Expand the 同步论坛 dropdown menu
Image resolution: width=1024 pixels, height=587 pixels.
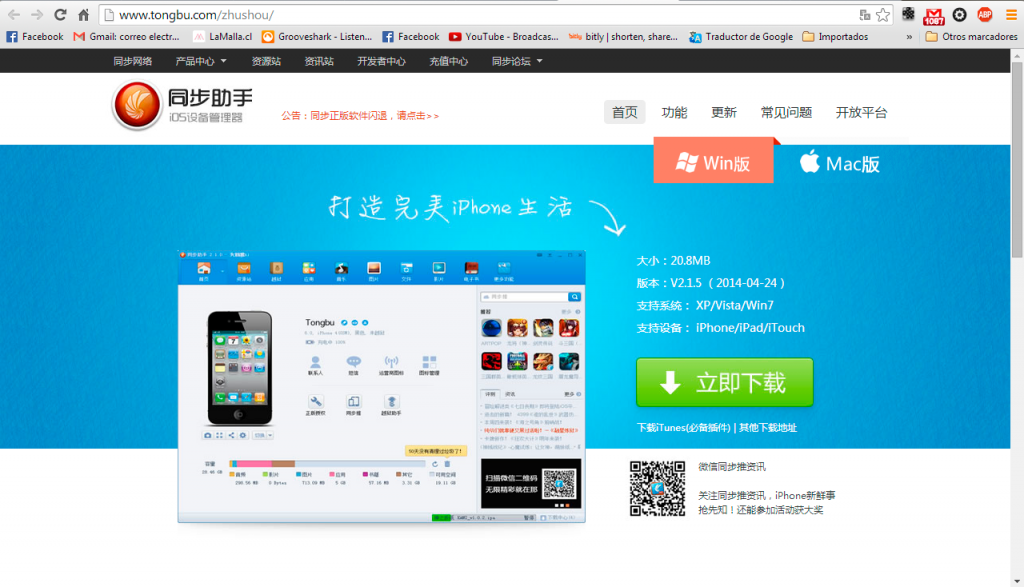pyautogui.click(x=517, y=61)
